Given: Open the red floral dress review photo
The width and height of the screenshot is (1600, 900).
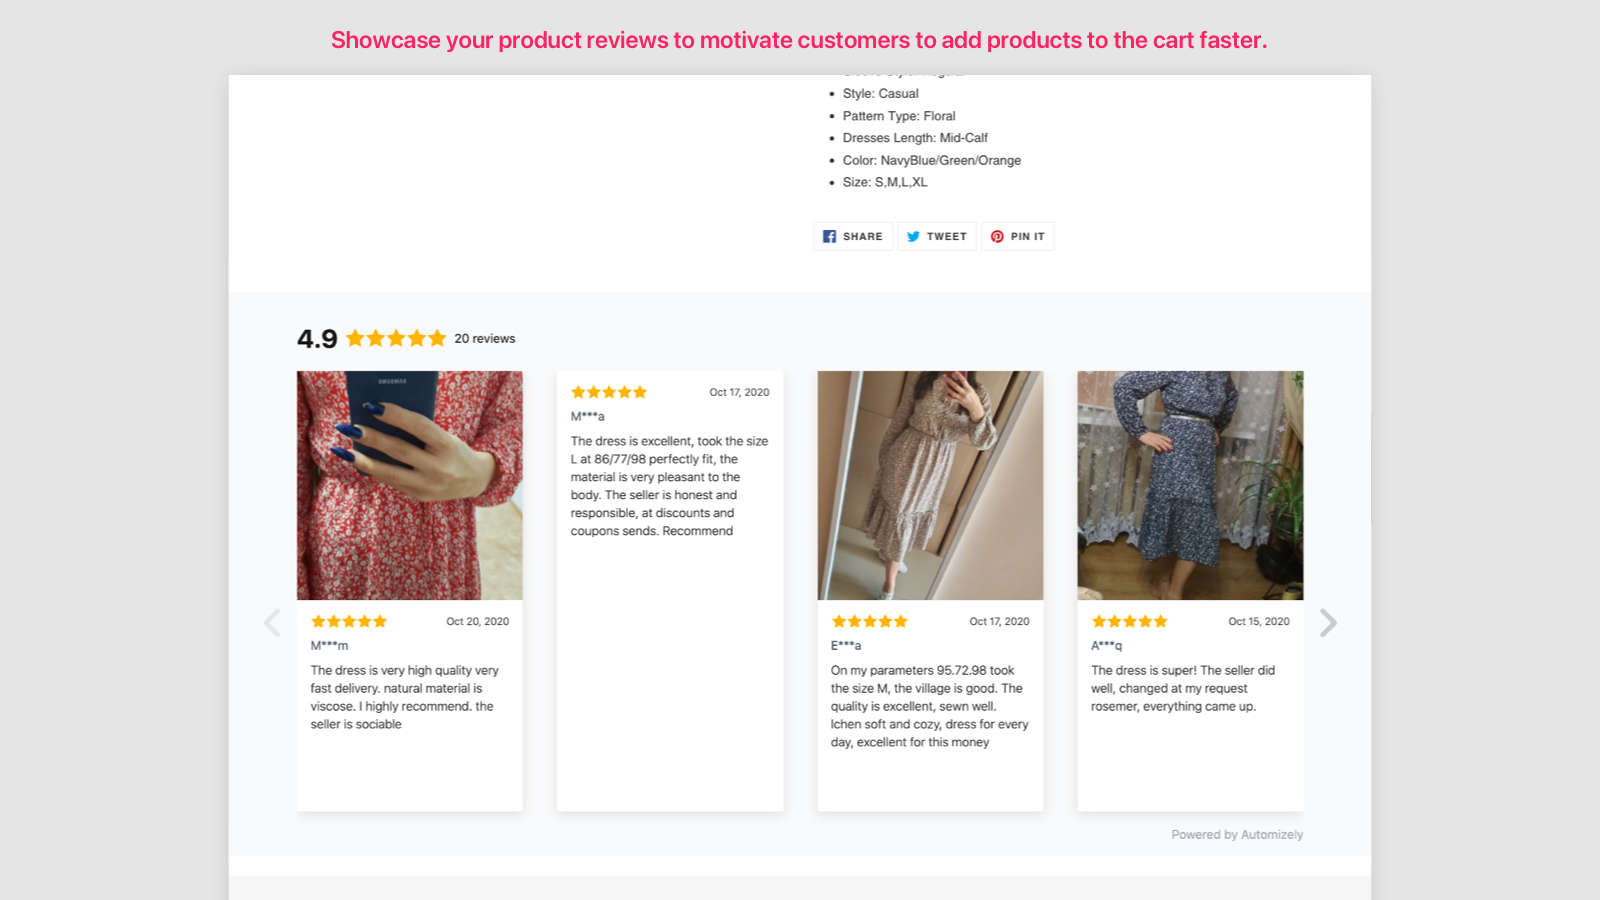Looking at the screenshot, I should coord(409,485).
